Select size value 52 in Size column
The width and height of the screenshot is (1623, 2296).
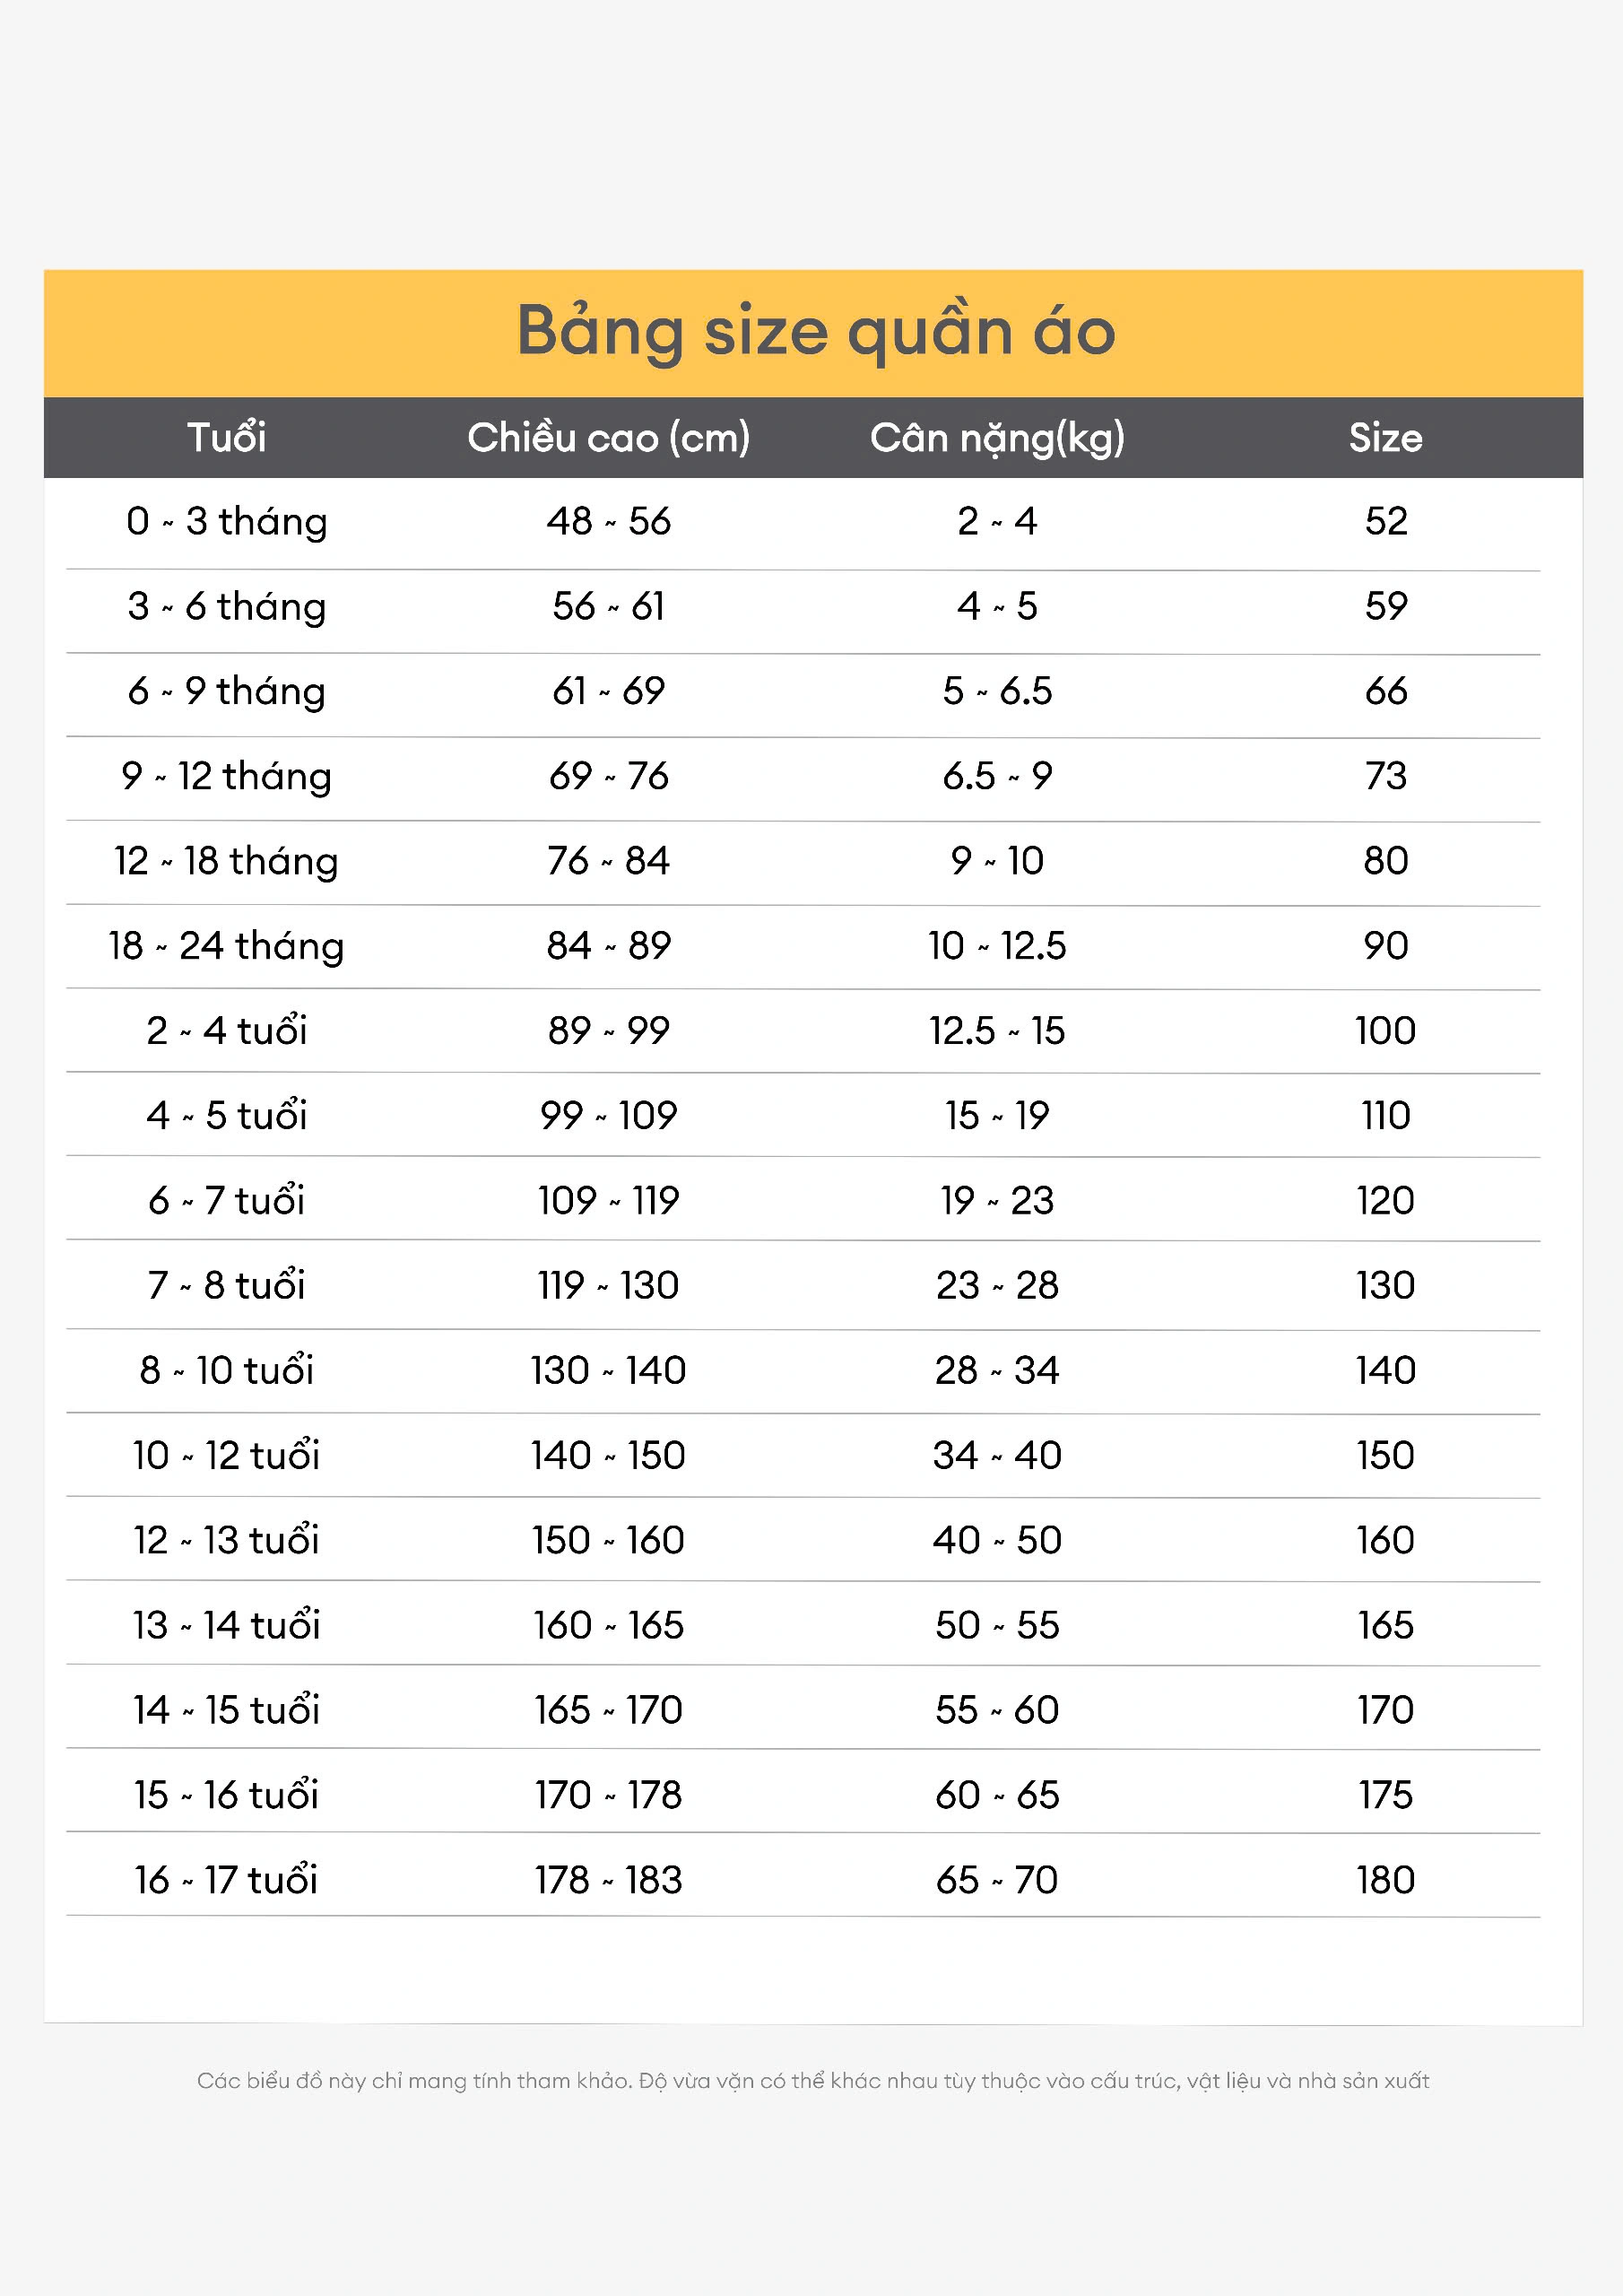(x=1386, y=522)
